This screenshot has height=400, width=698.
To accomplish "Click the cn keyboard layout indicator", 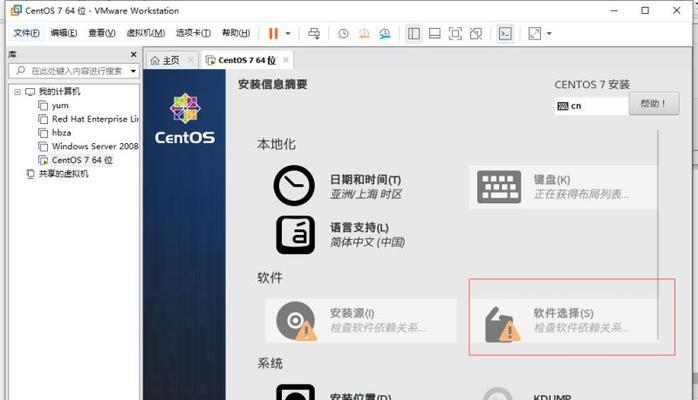I will [591, 106].
